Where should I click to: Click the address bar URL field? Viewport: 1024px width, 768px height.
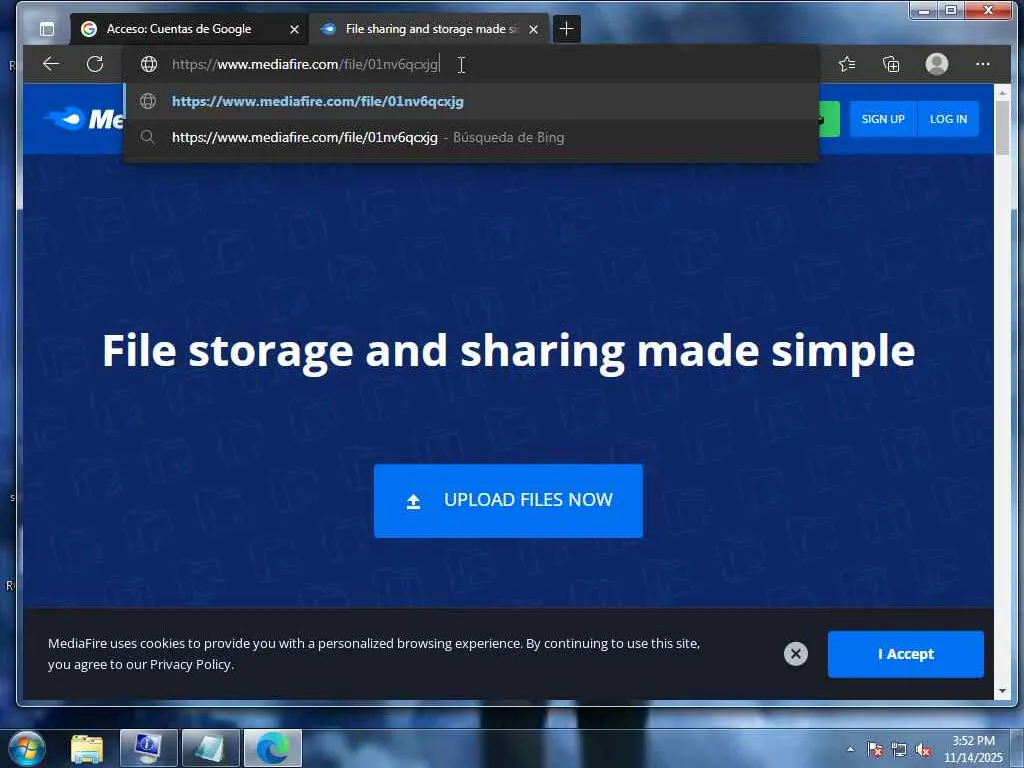pos(470,64)
